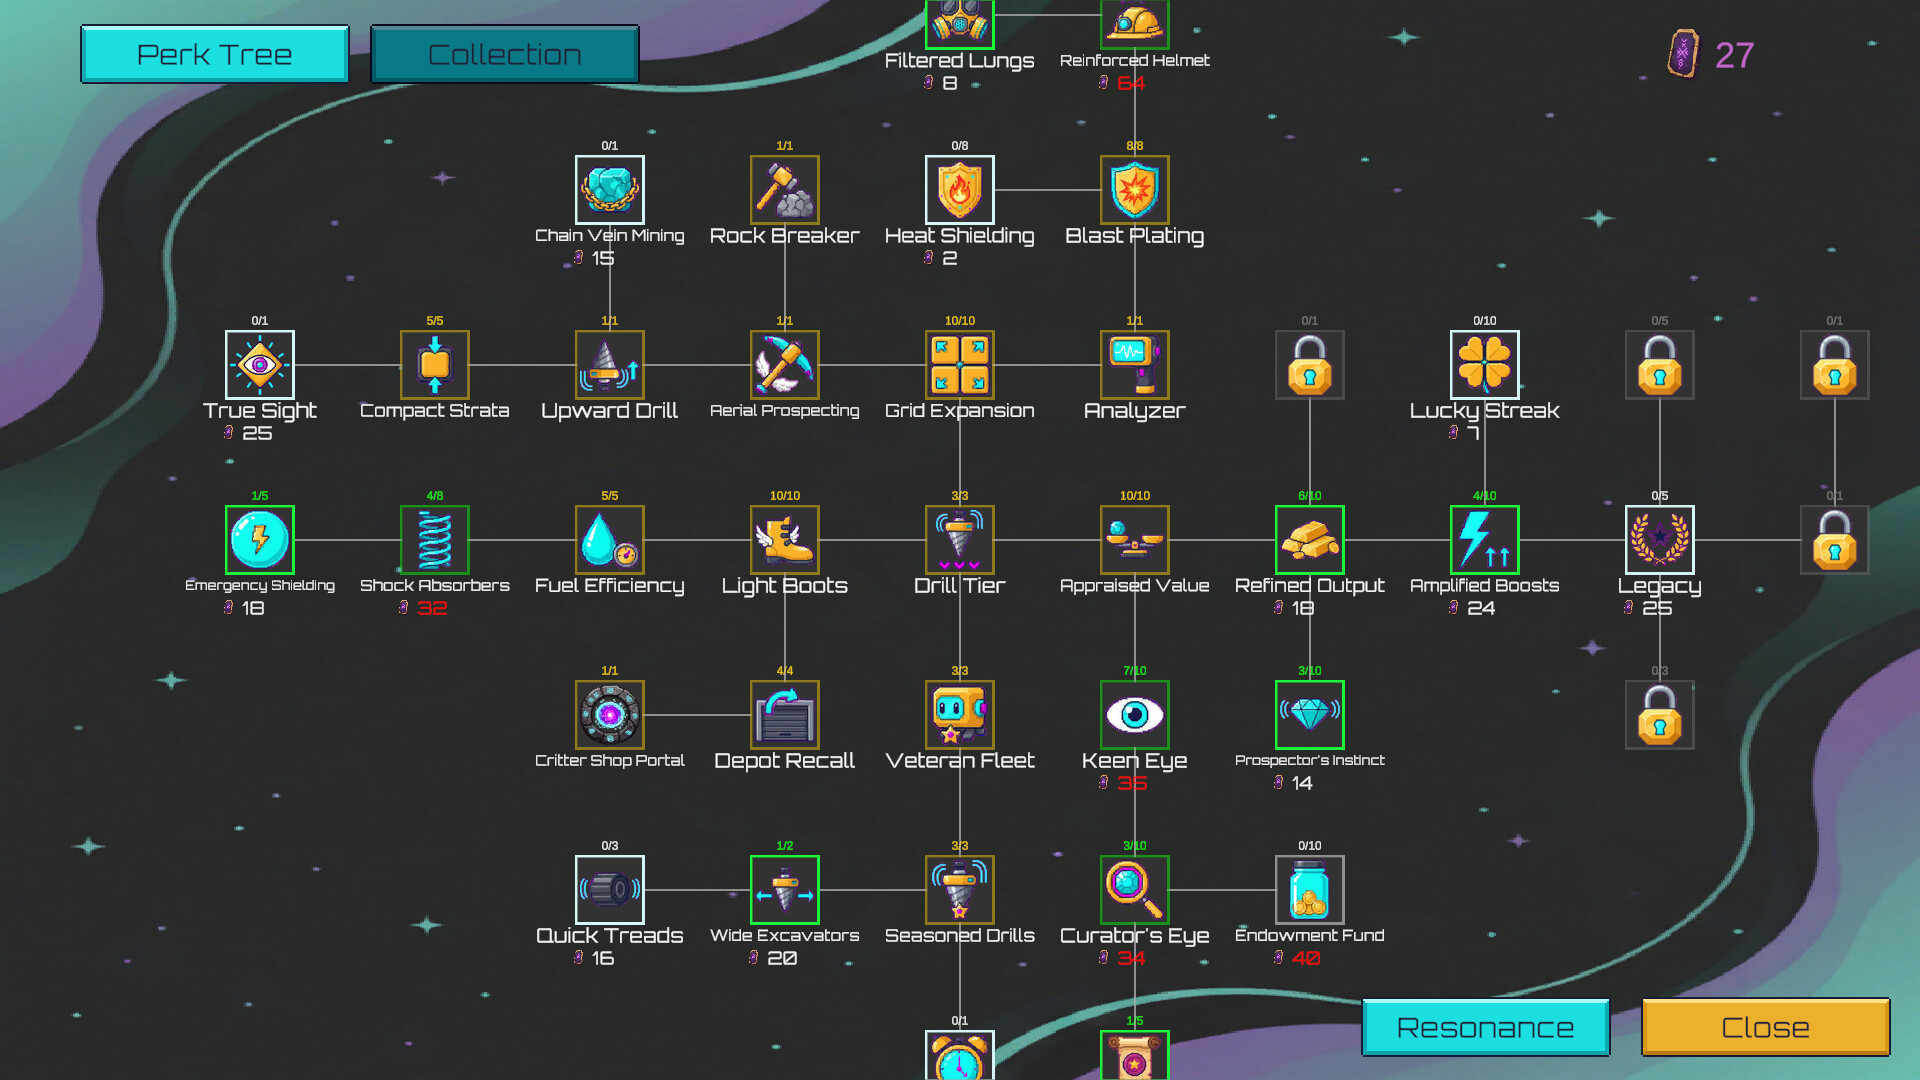Image resolution: width=1920 pixels, height=1080 pixels.
Task: Click the Appraised Value scales icon
Action: point(1135,540)
